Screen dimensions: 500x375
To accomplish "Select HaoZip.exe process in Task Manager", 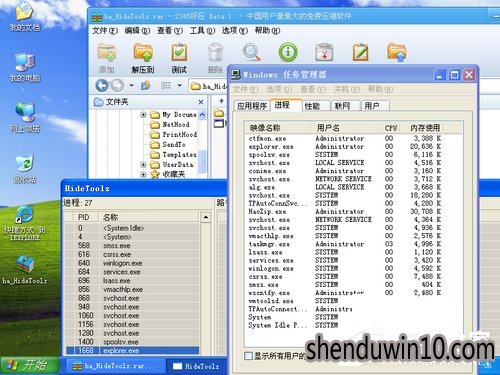I will click(x=345, y=211).
